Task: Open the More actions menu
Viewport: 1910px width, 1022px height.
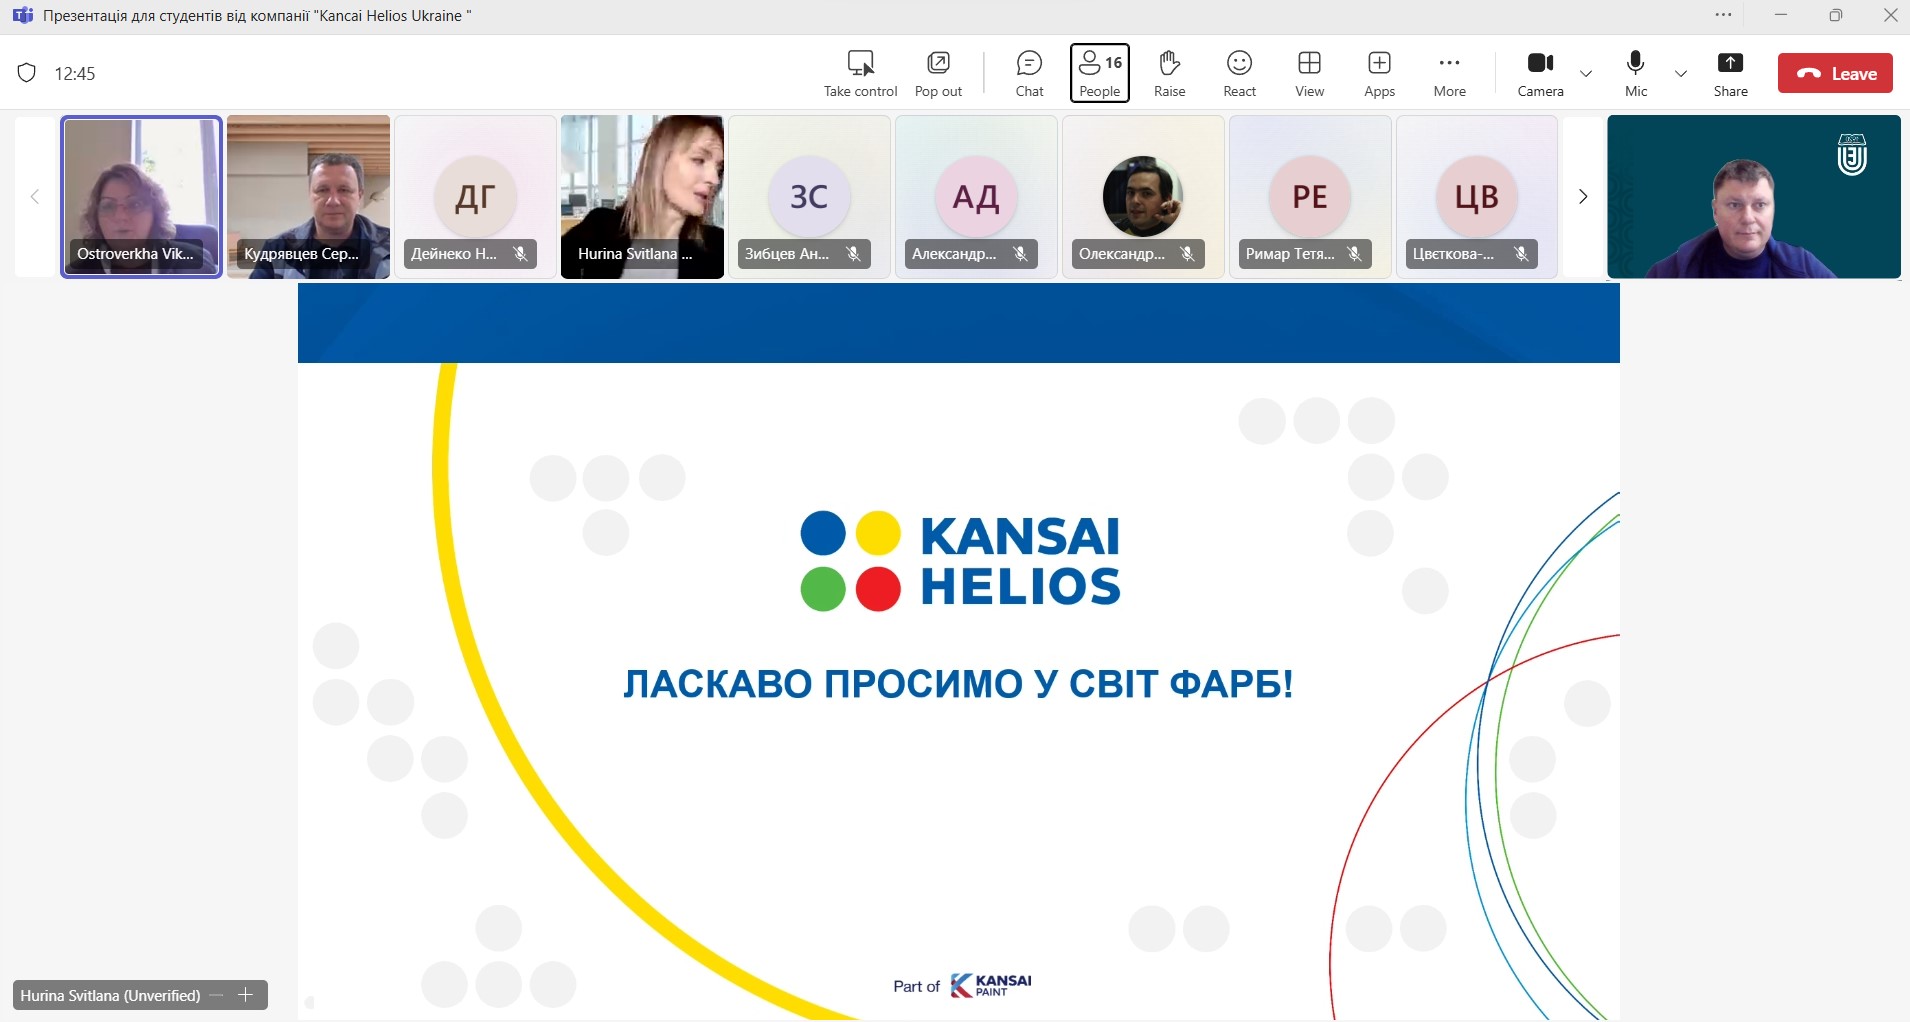Action: pyautogui.click(x=1449, y=74)
